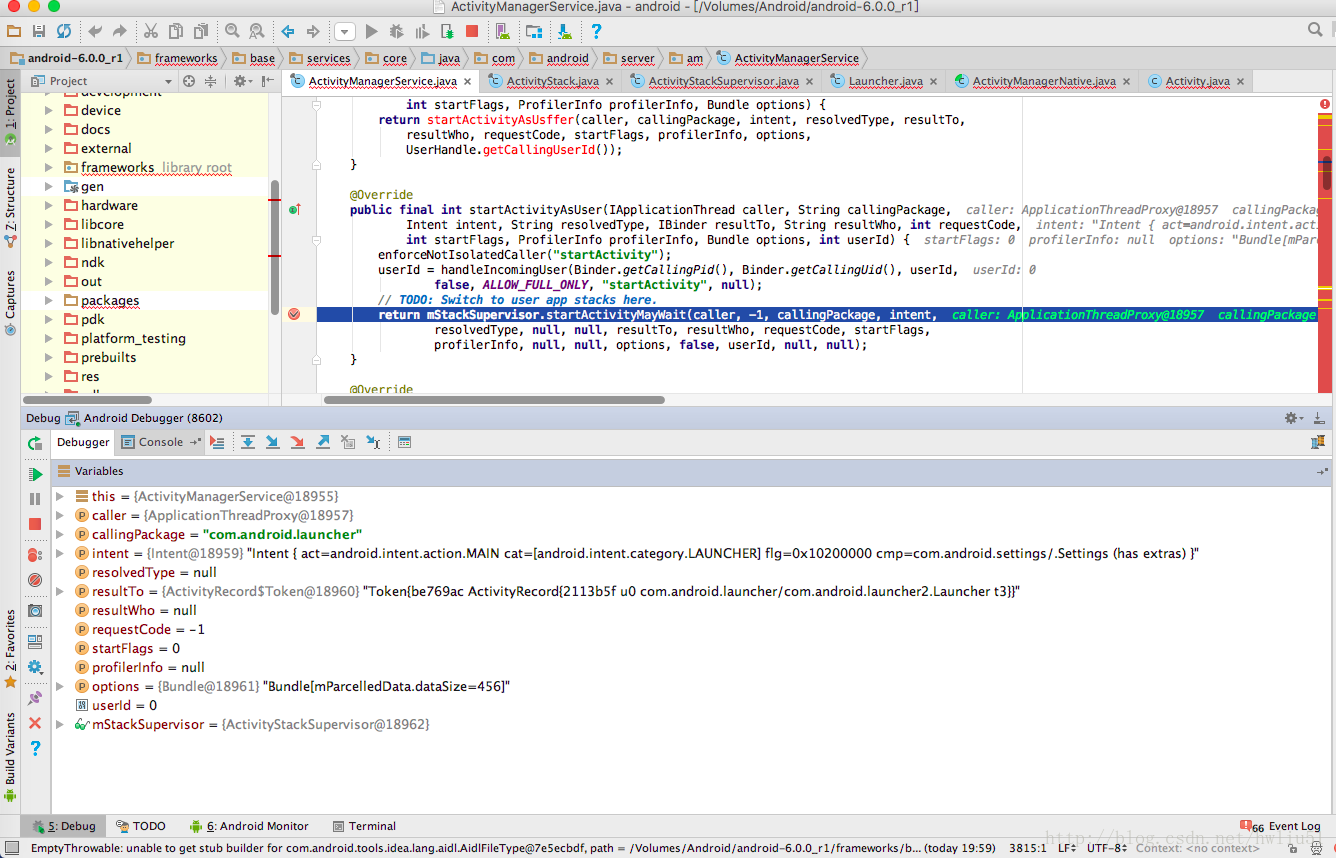Screen dimensions: 1336x858
Task: Click the Step Out debugger icon
Action: (323, 442)
